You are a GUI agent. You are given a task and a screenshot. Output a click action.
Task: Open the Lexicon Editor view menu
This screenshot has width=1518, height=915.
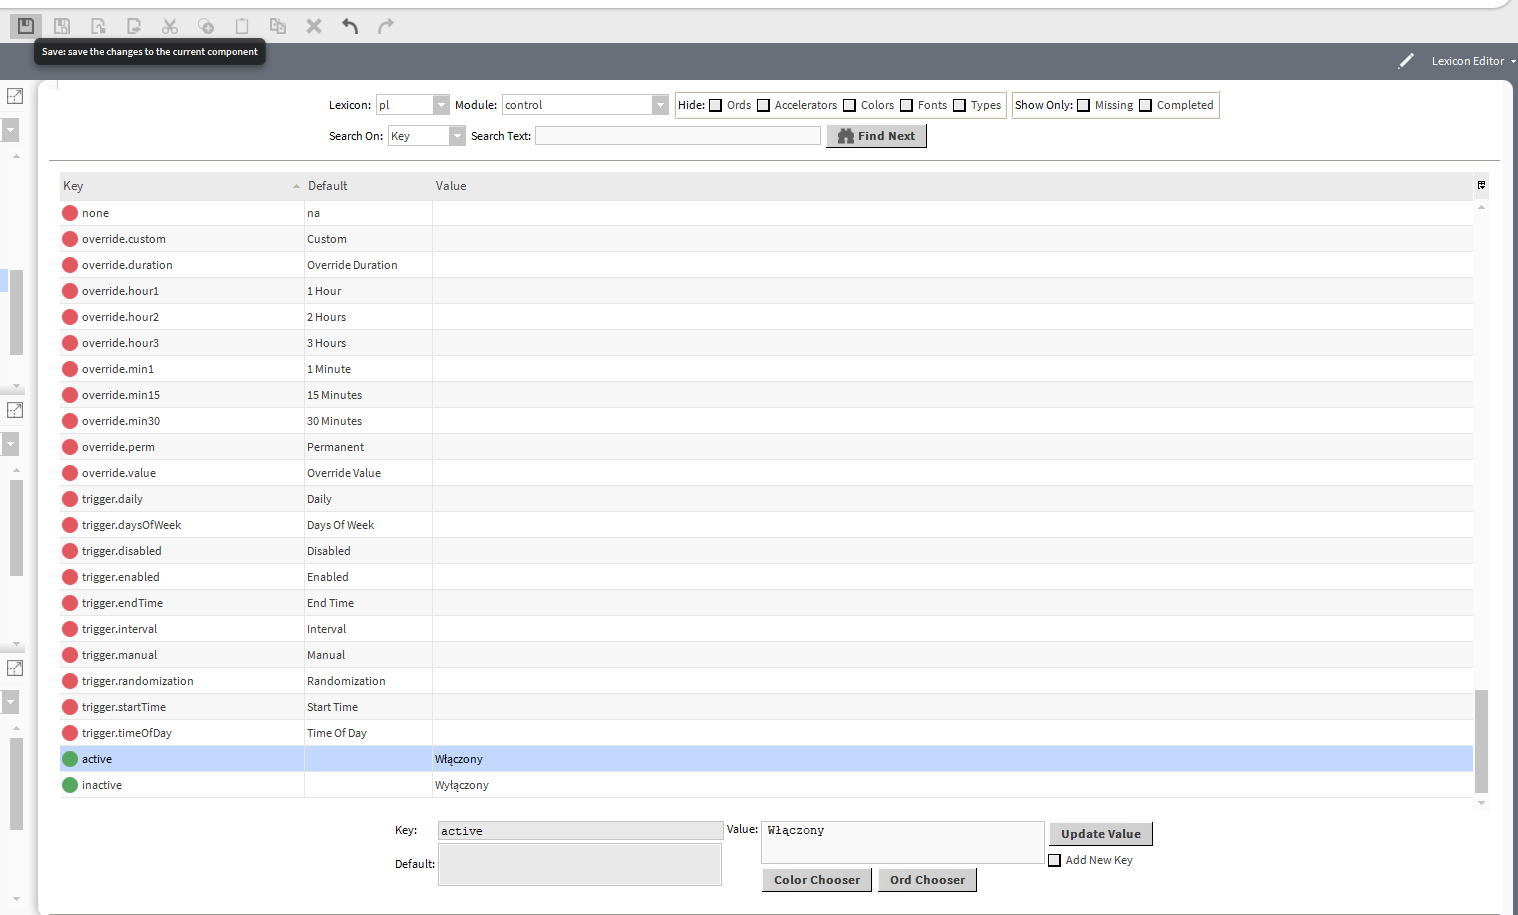point(1472,61)
